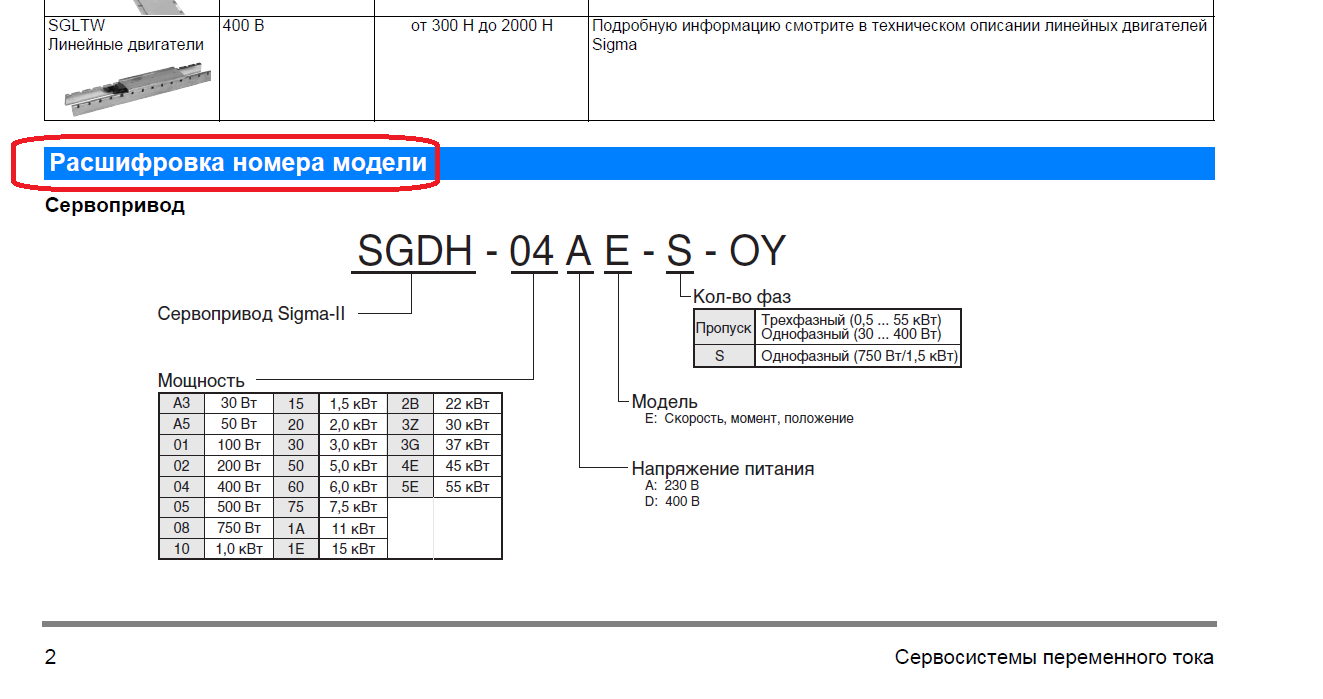Image resolution: width=1323 pixels, height=699 pixels.
Task: Click table cell 'A3'
Action: click(182, 404)
